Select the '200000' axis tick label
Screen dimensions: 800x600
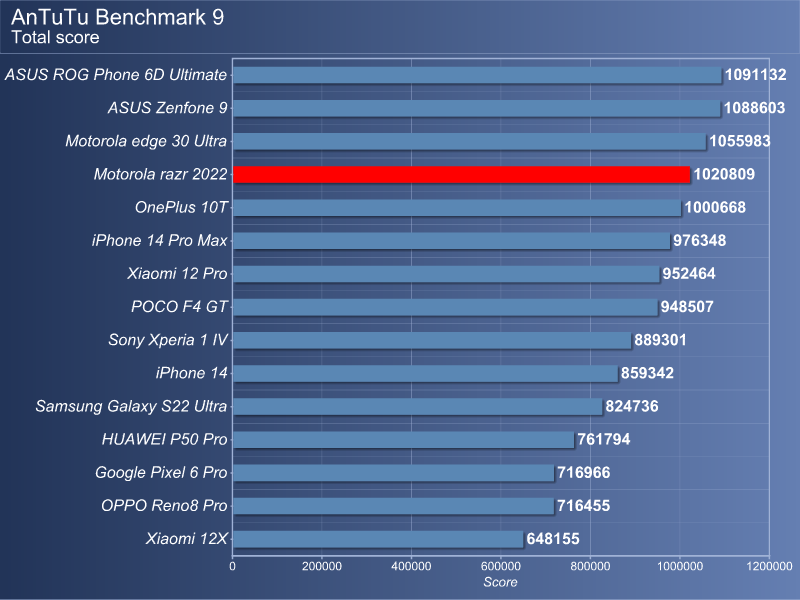point(322,566)
